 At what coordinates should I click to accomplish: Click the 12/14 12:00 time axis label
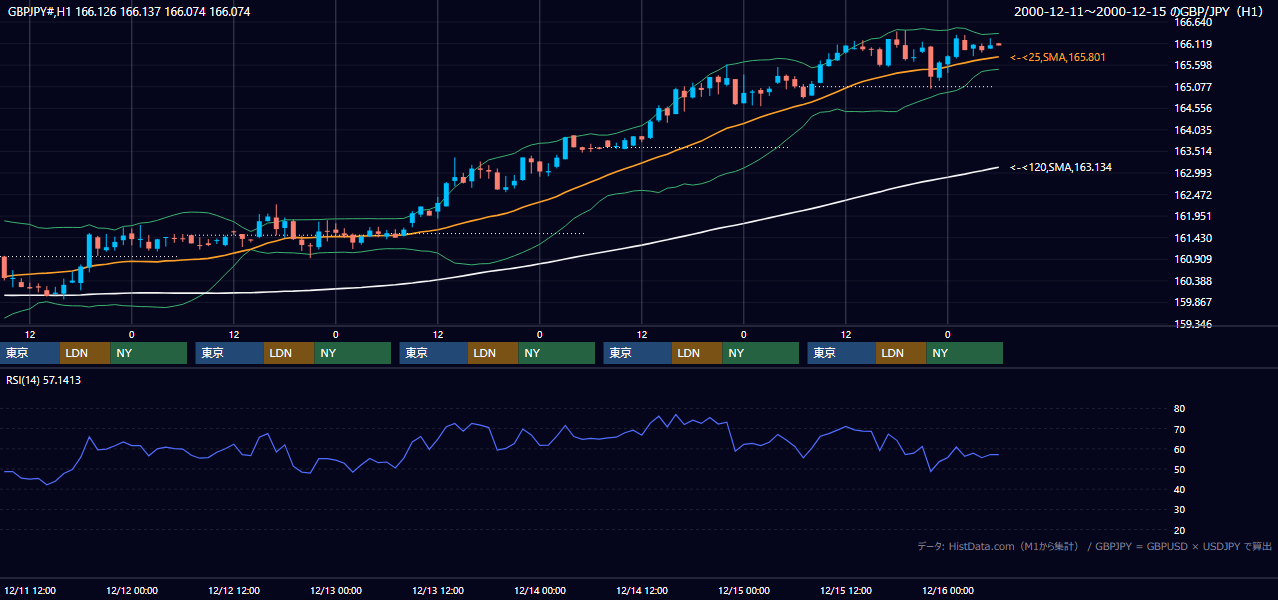point(642,590)
